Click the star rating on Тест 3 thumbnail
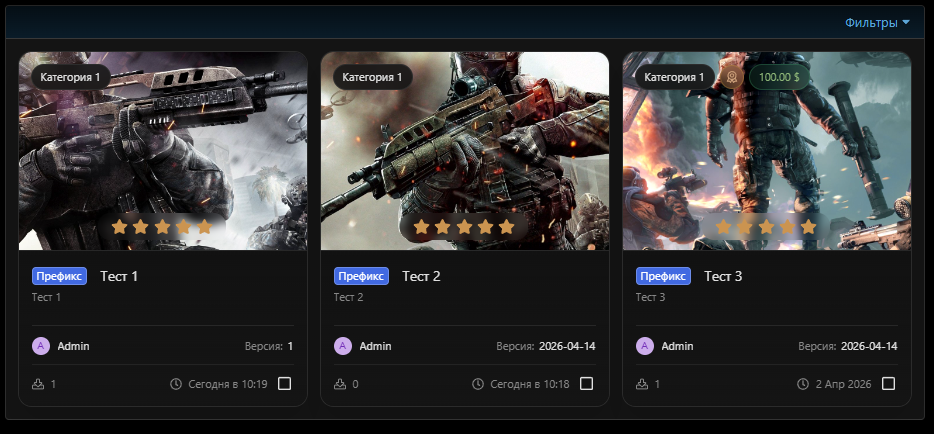934x434 pixels. point(766,227)
